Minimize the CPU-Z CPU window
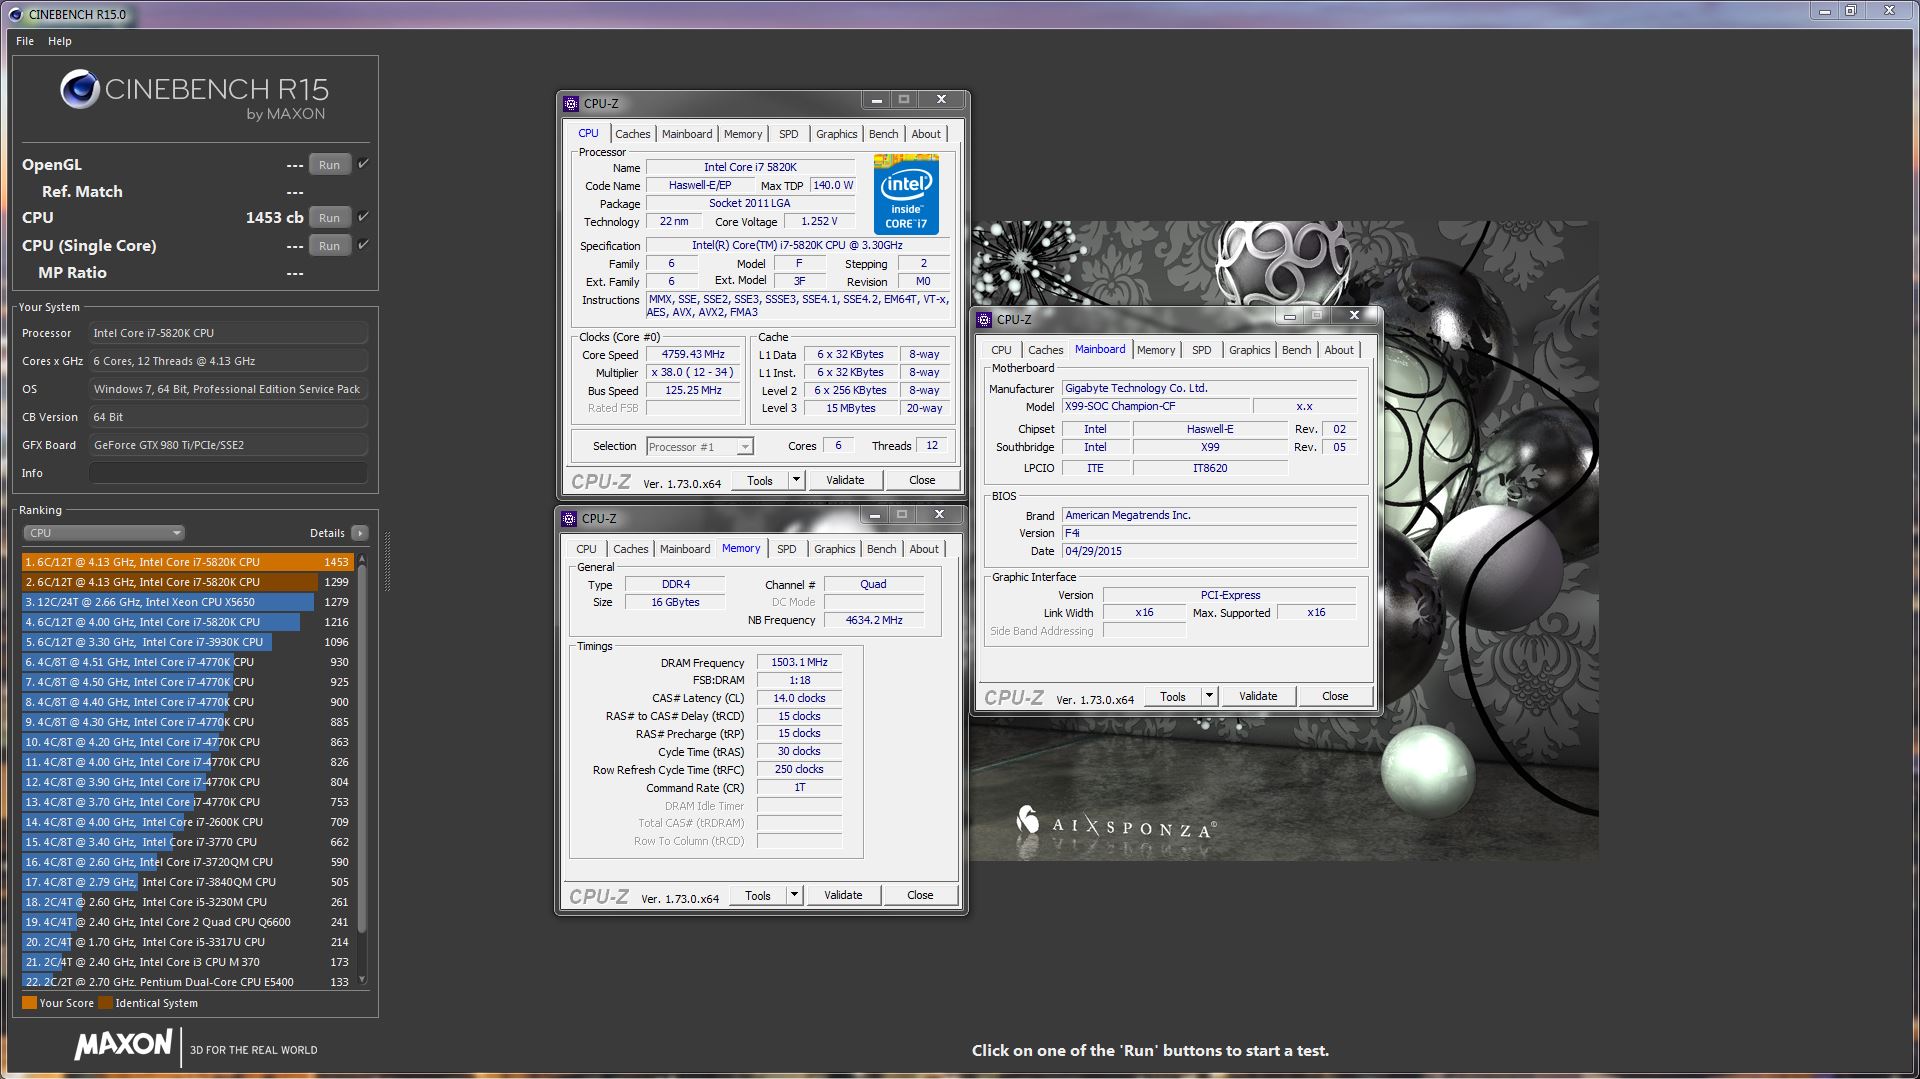Viewport: 1920px width, 1079px height. (x=876, y=100)
